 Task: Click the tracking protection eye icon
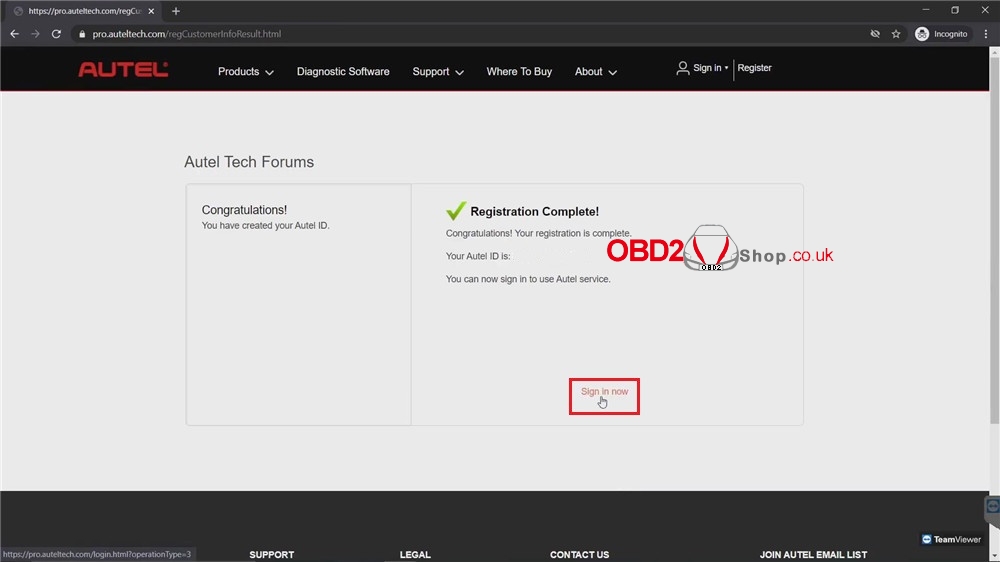tap(875, 34)
